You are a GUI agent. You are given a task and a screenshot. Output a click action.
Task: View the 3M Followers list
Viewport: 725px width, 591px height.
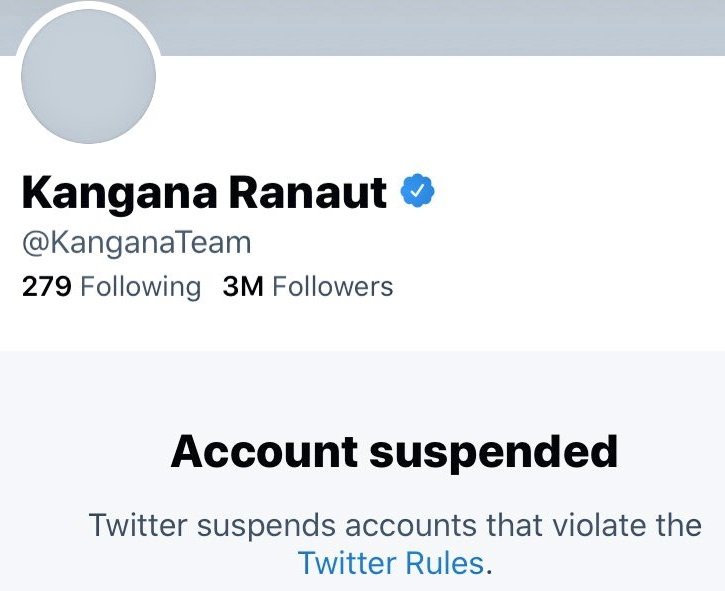[x=308, y=286]
